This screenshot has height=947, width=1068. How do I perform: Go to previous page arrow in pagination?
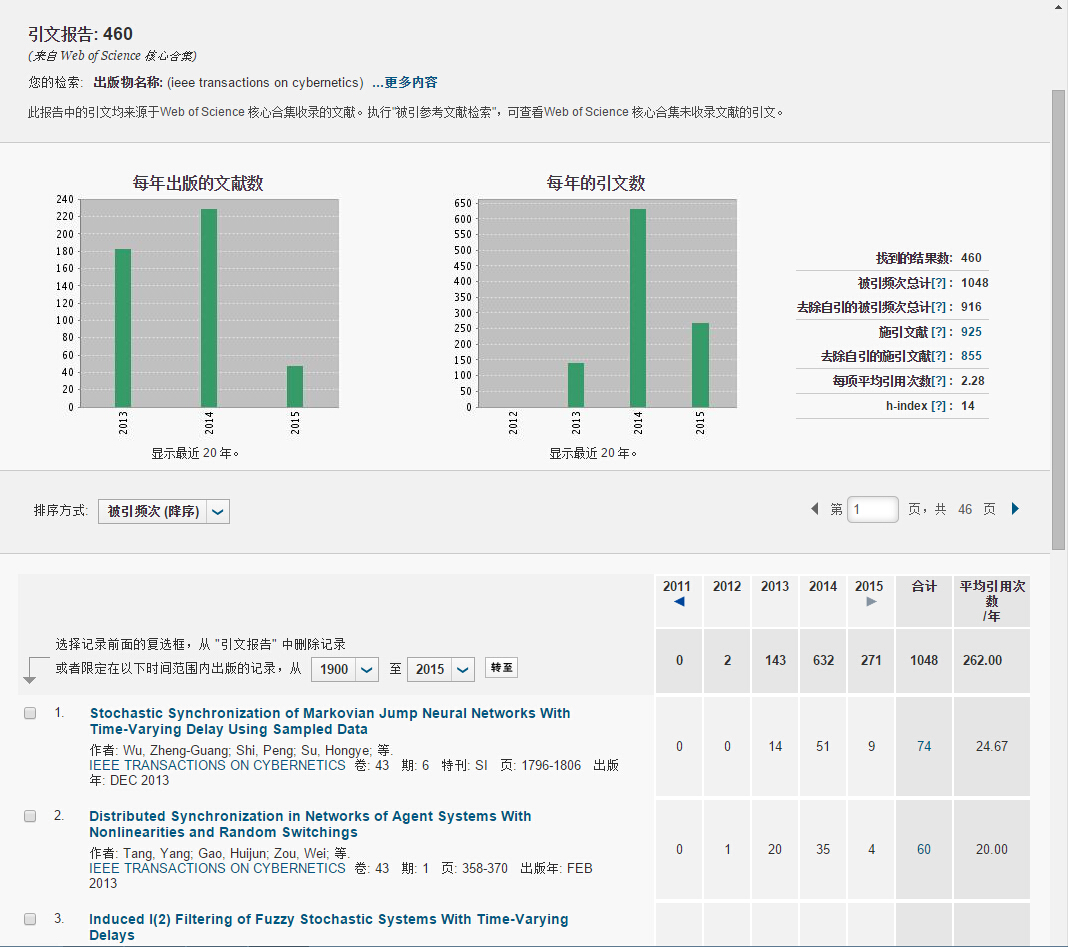815,509
